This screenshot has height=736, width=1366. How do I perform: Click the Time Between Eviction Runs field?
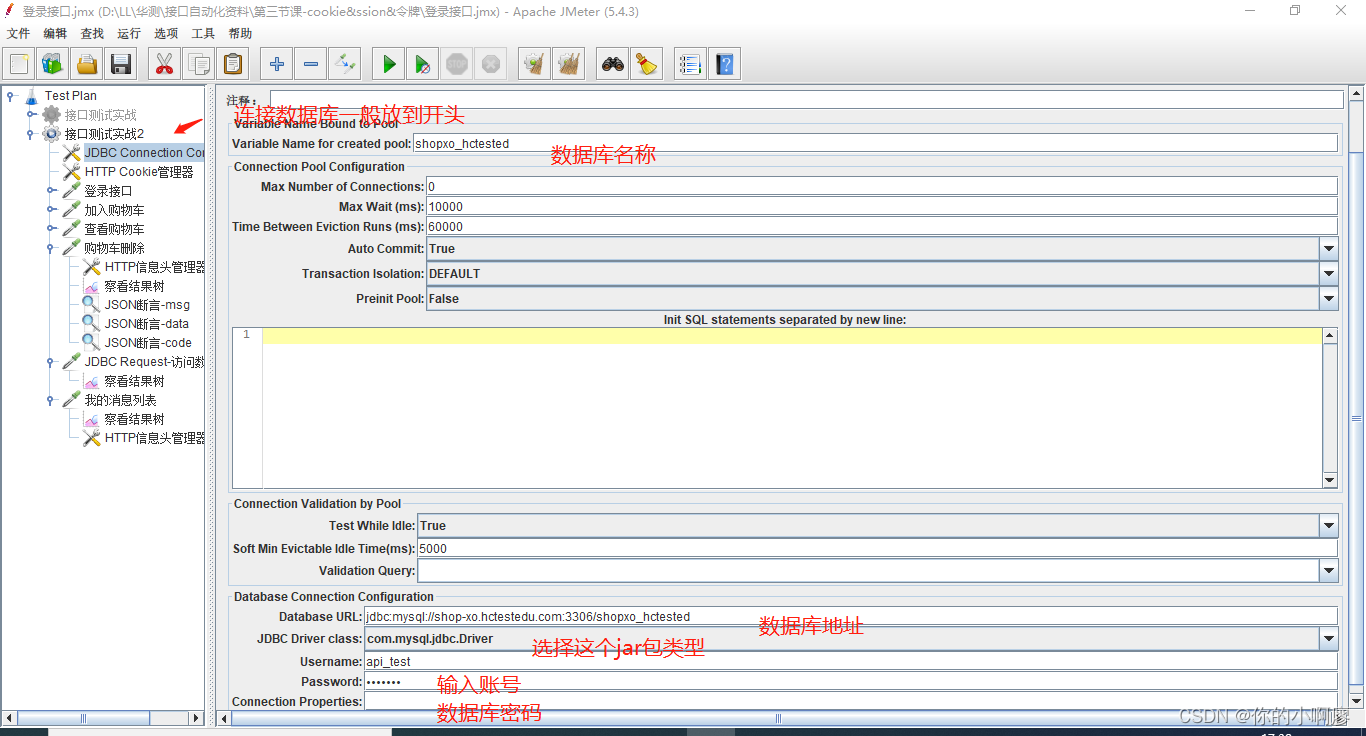tap(882, 226)
